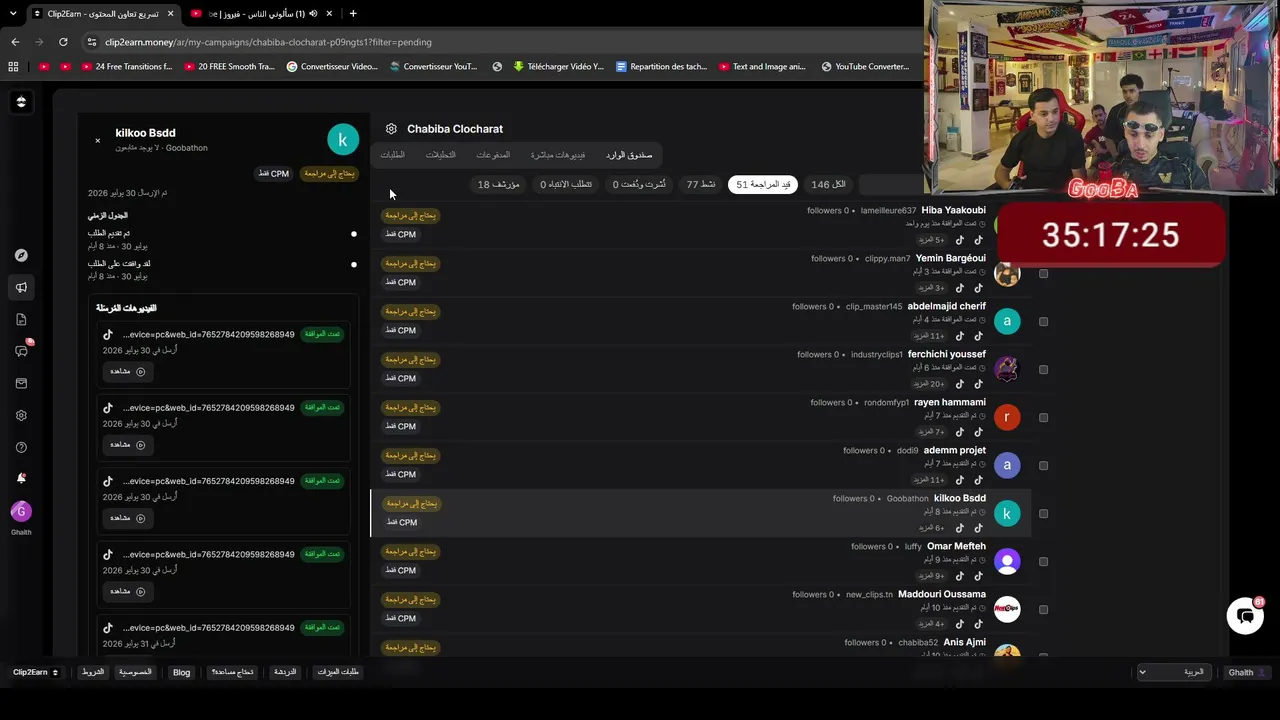Open the Clip2Earn switcher in the footer
This screenshot has width=1280, height=720.
(35, 672)
